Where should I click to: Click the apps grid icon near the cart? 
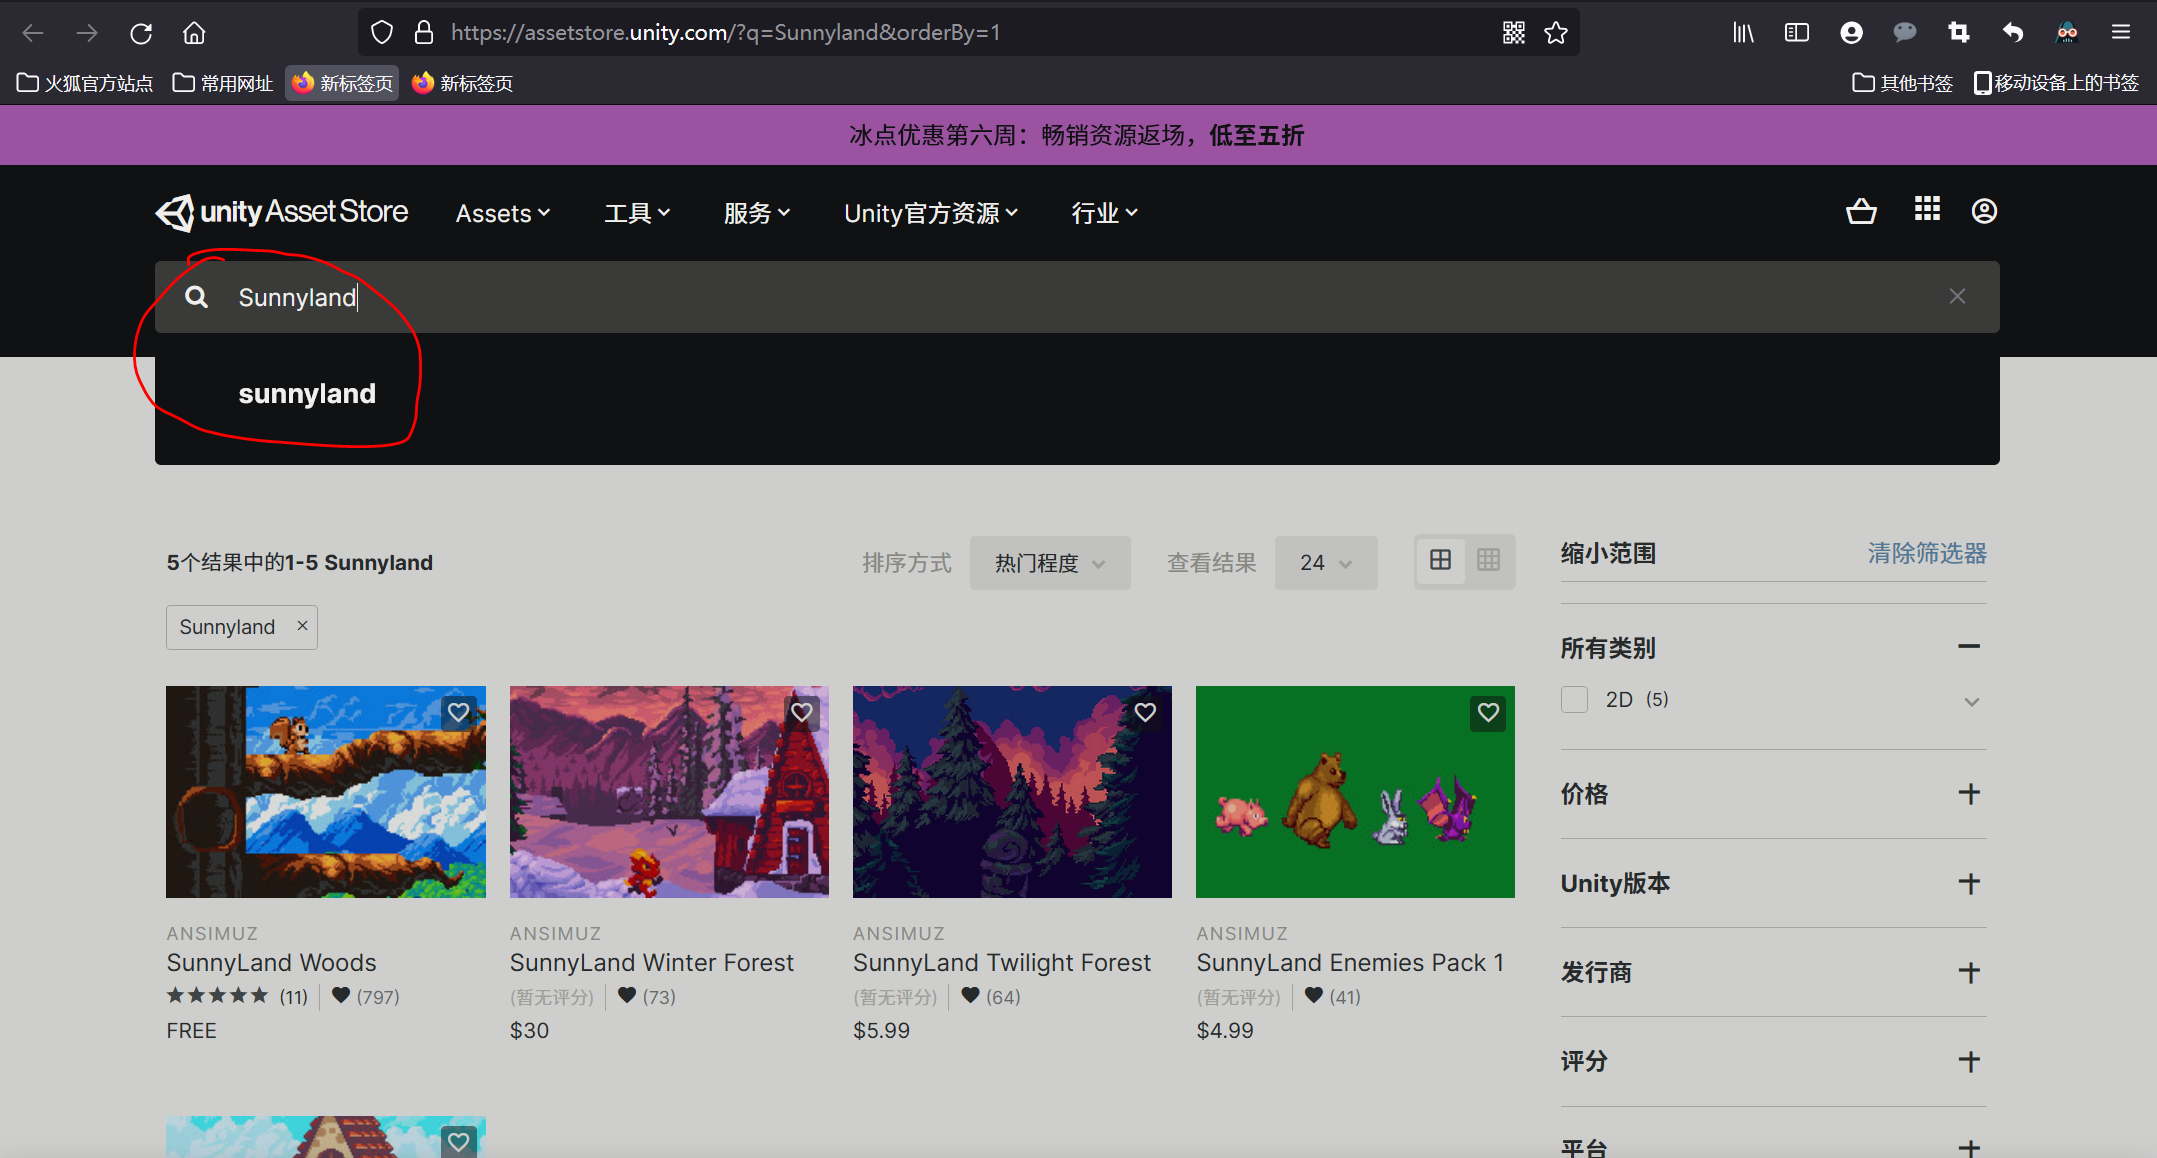pos(1926,210)
